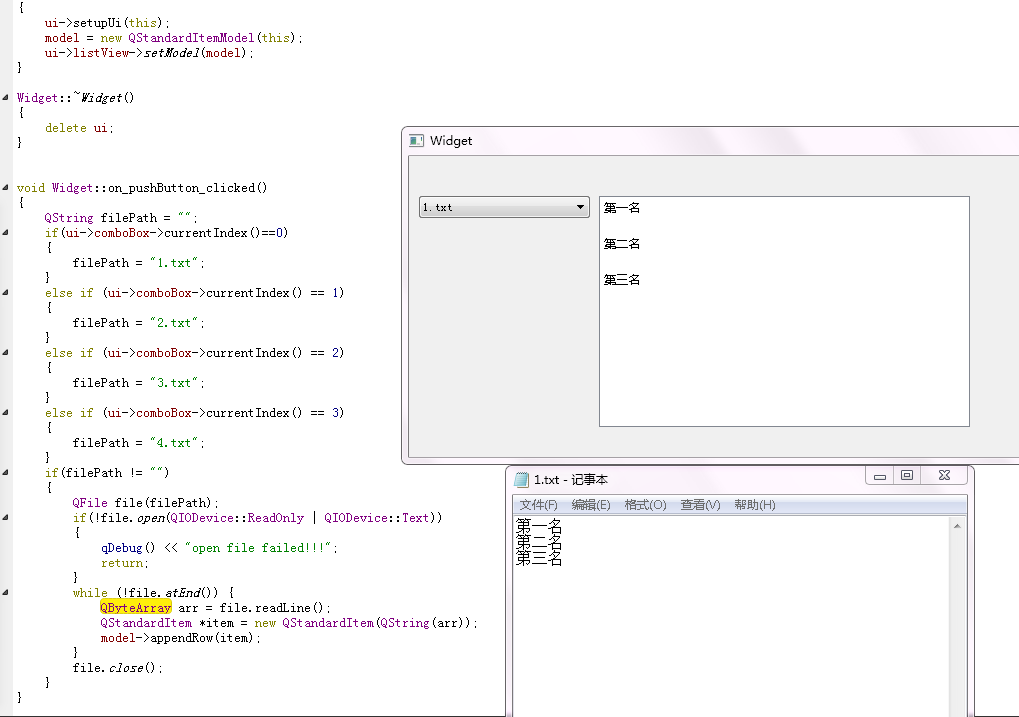Collapse the Widget::~Widget() destructor fold arrow
The height and width of the screenshot is (717, 1019).
click(5, 98)
